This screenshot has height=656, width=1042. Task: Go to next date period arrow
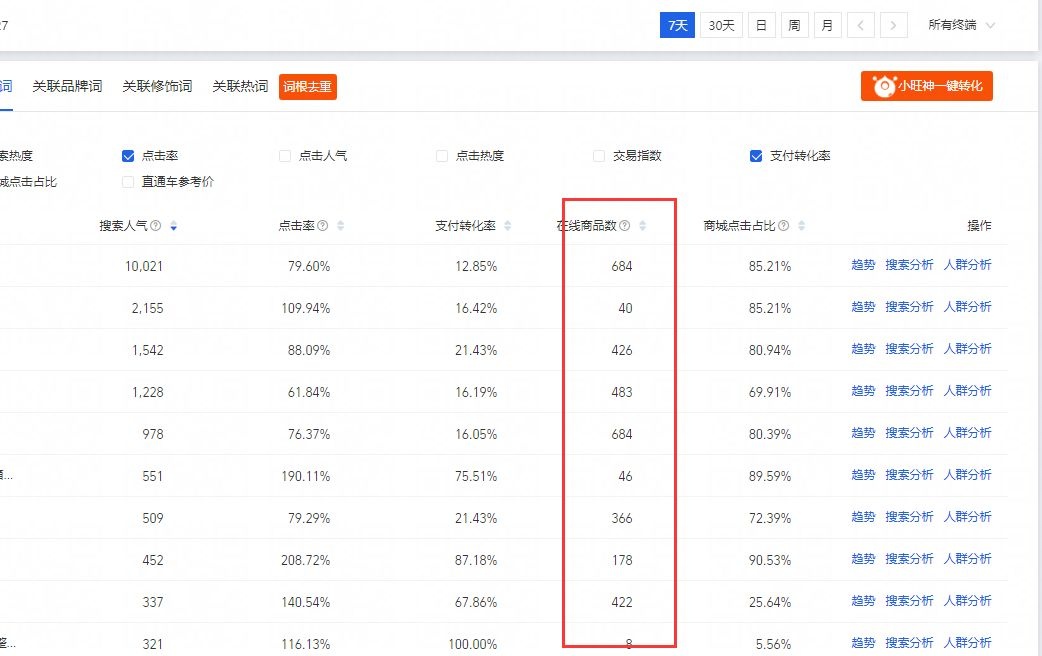point(893,25)
